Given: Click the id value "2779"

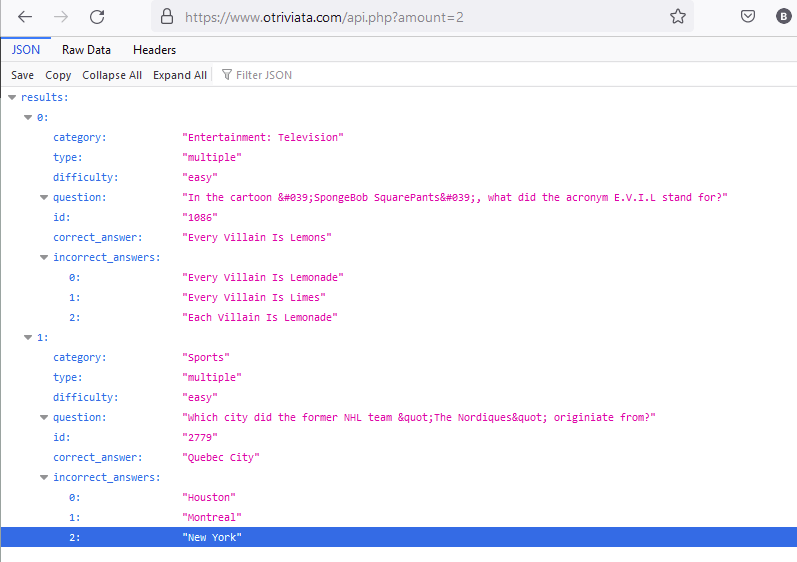Looking at the screenshot, I should click(x=200, y=438).
